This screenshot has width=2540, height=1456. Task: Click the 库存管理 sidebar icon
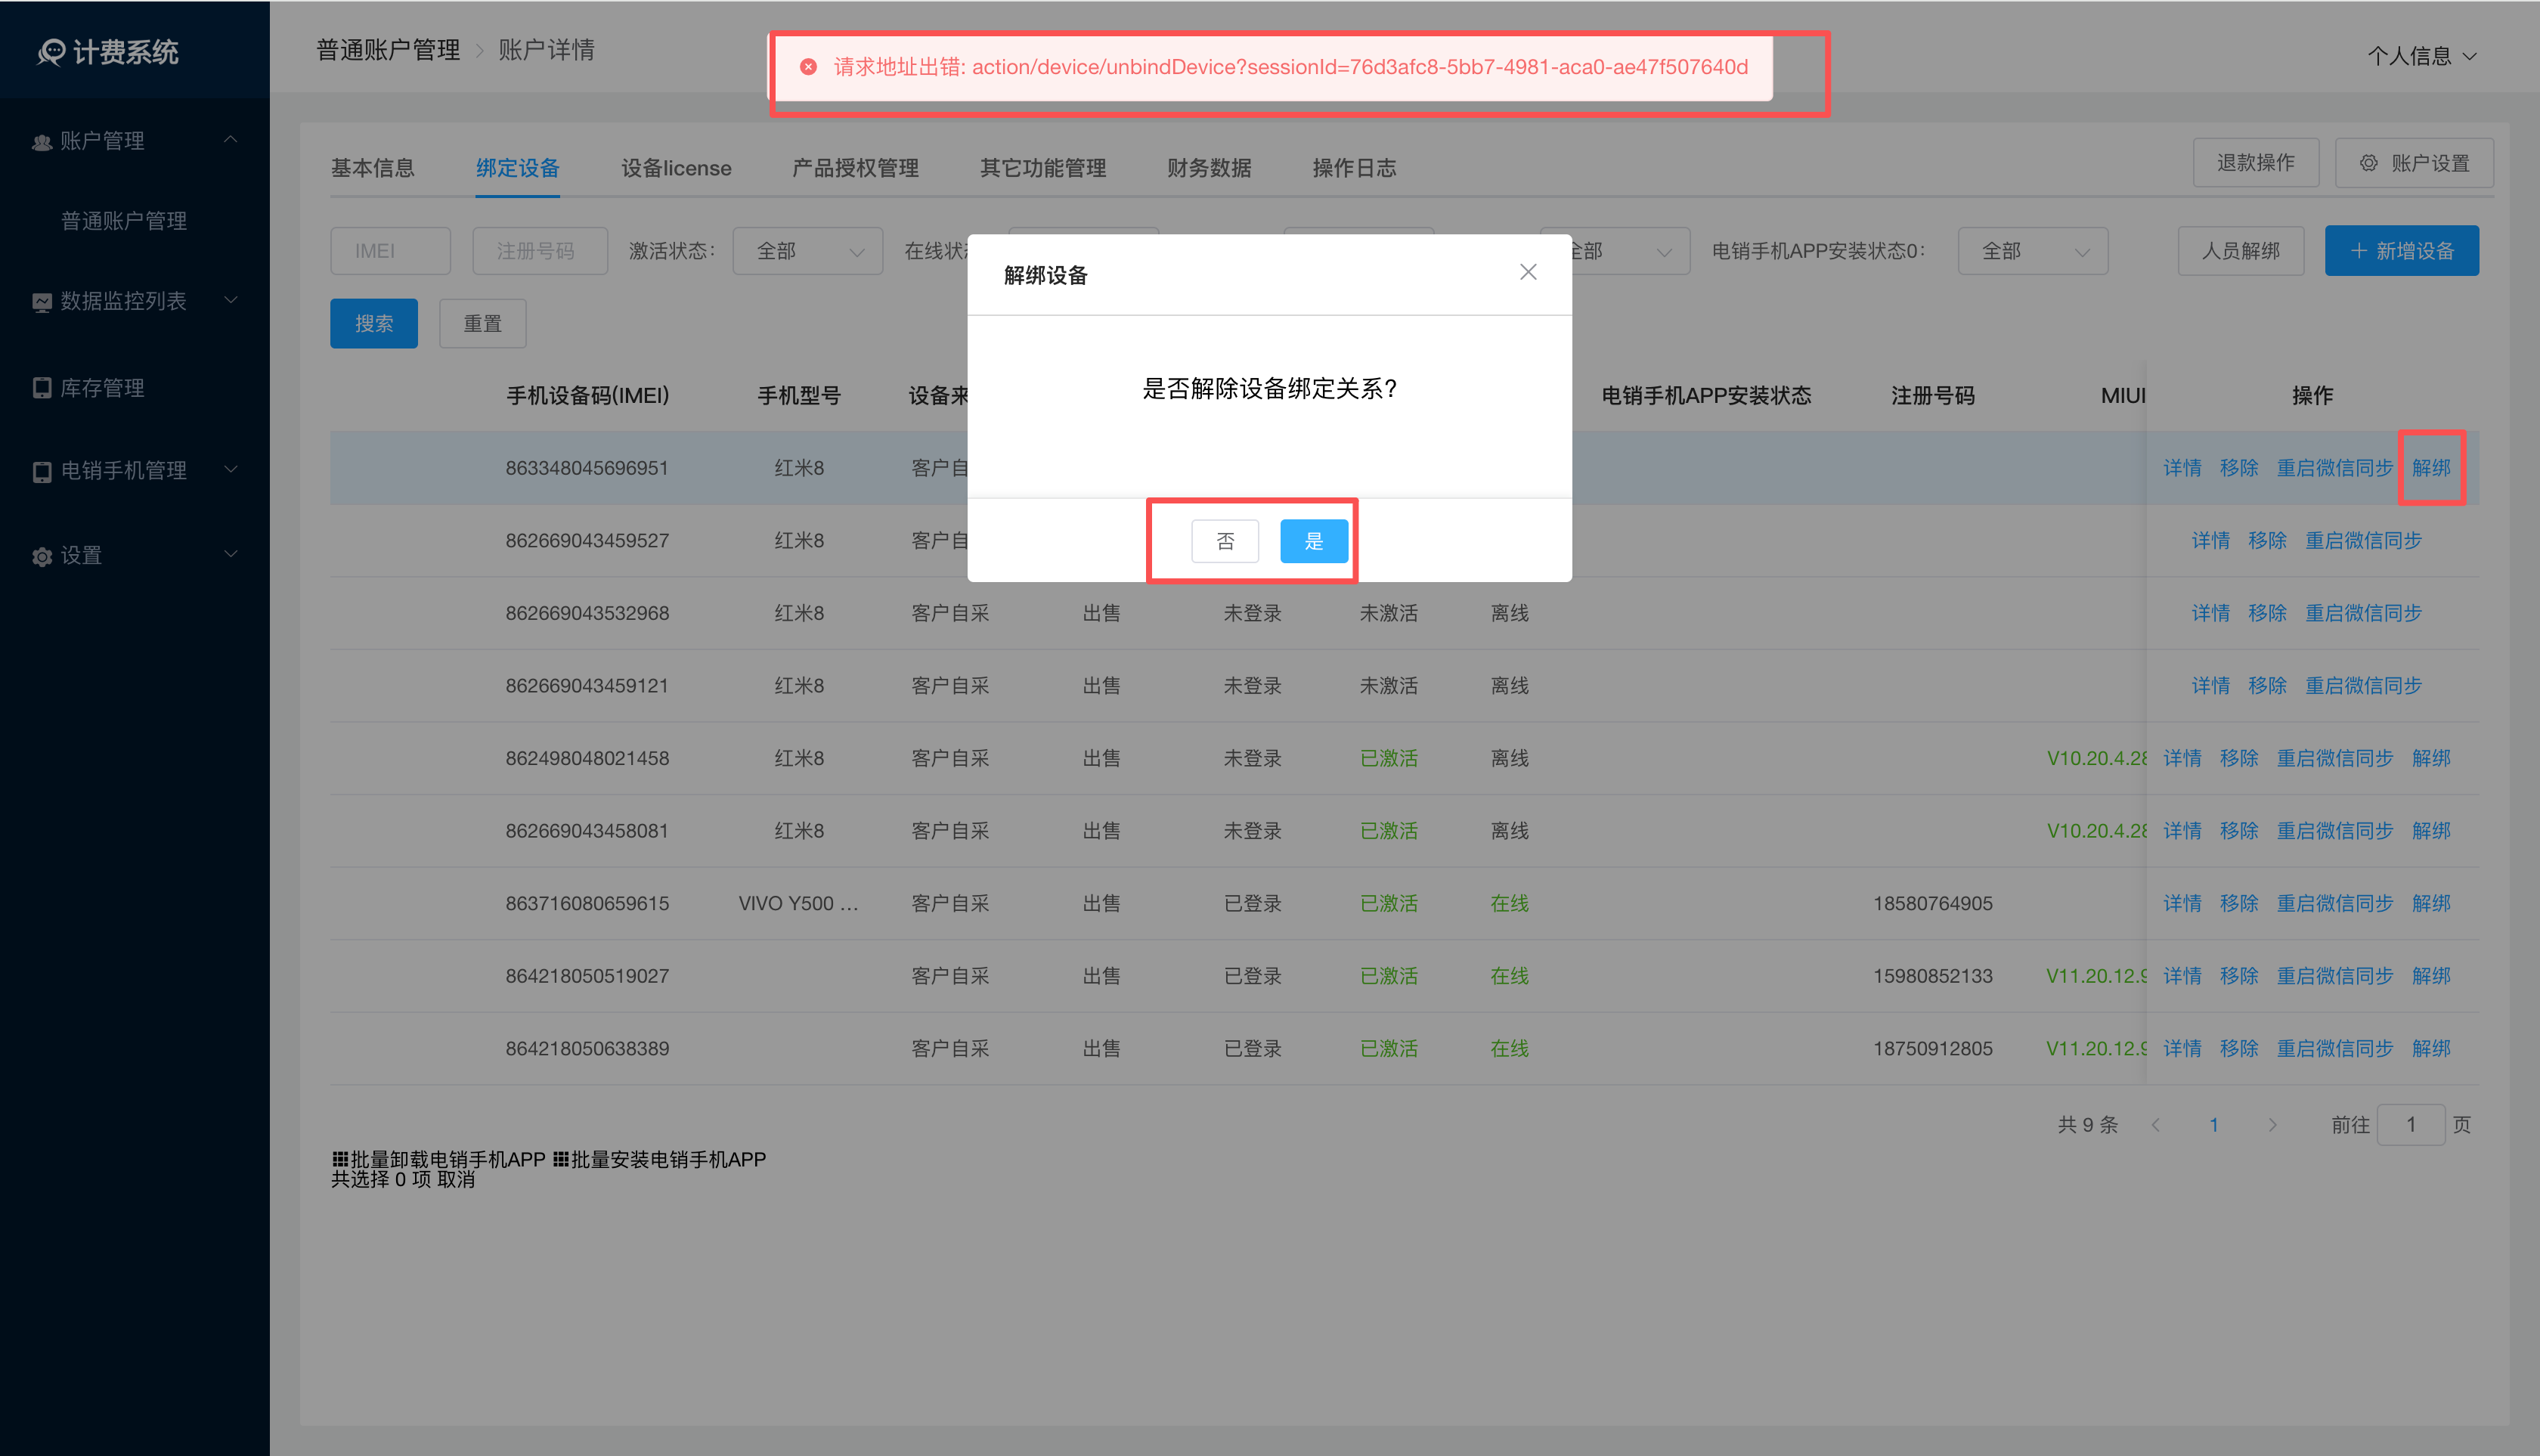point(42,388)
